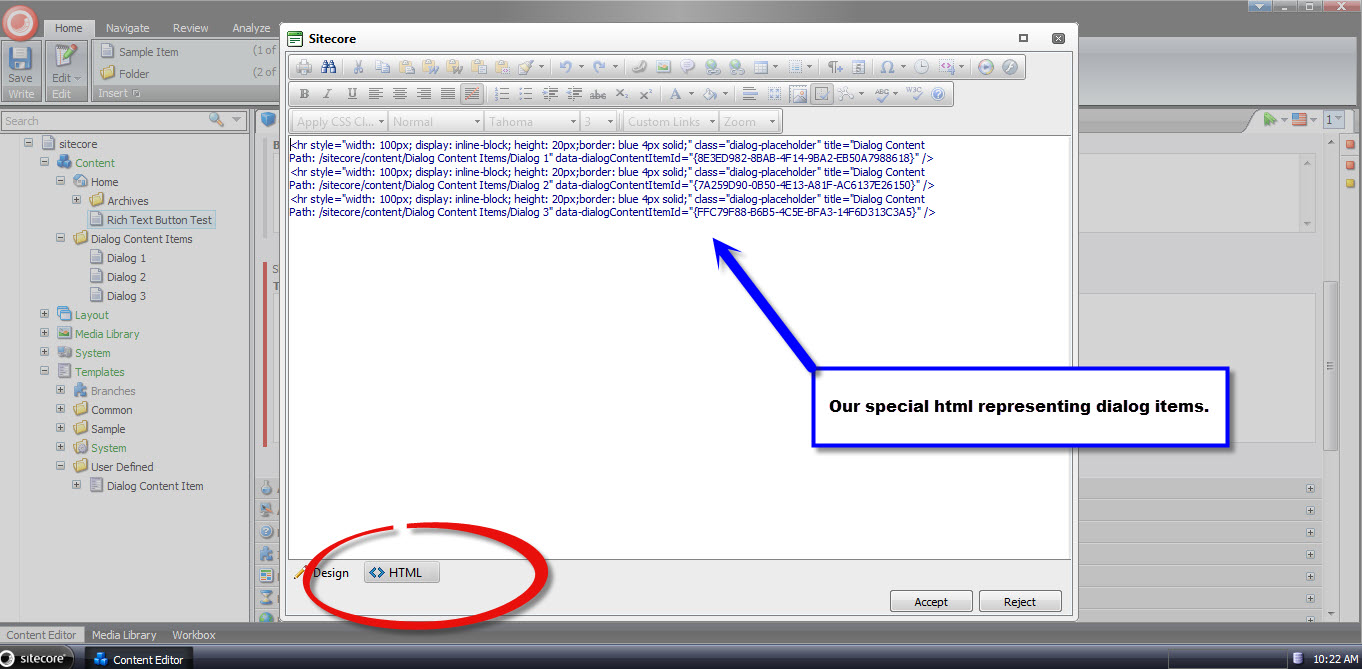
Task: Collapse the Dialog Content Items tree node
Action: point(61,239)
